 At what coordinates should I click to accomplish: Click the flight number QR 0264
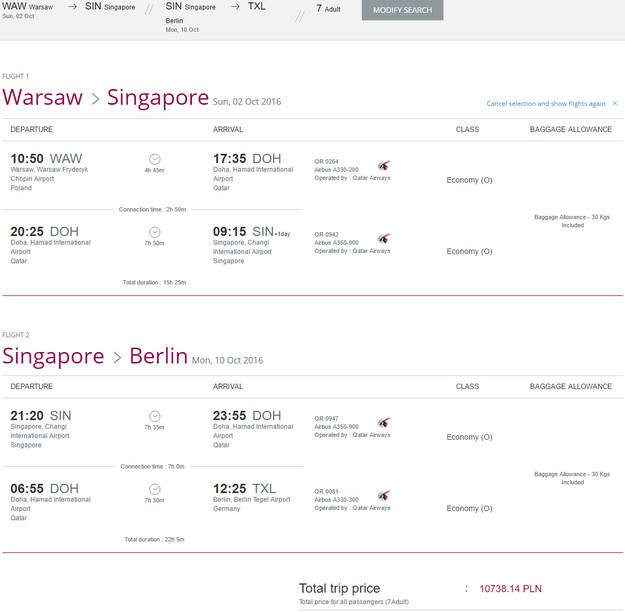326,161
